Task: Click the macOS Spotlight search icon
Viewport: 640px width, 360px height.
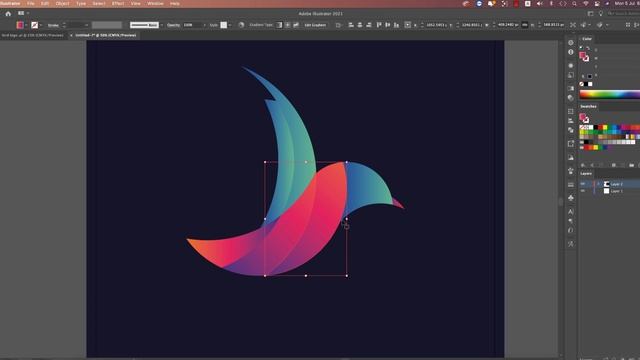Action: click(574, 3)
